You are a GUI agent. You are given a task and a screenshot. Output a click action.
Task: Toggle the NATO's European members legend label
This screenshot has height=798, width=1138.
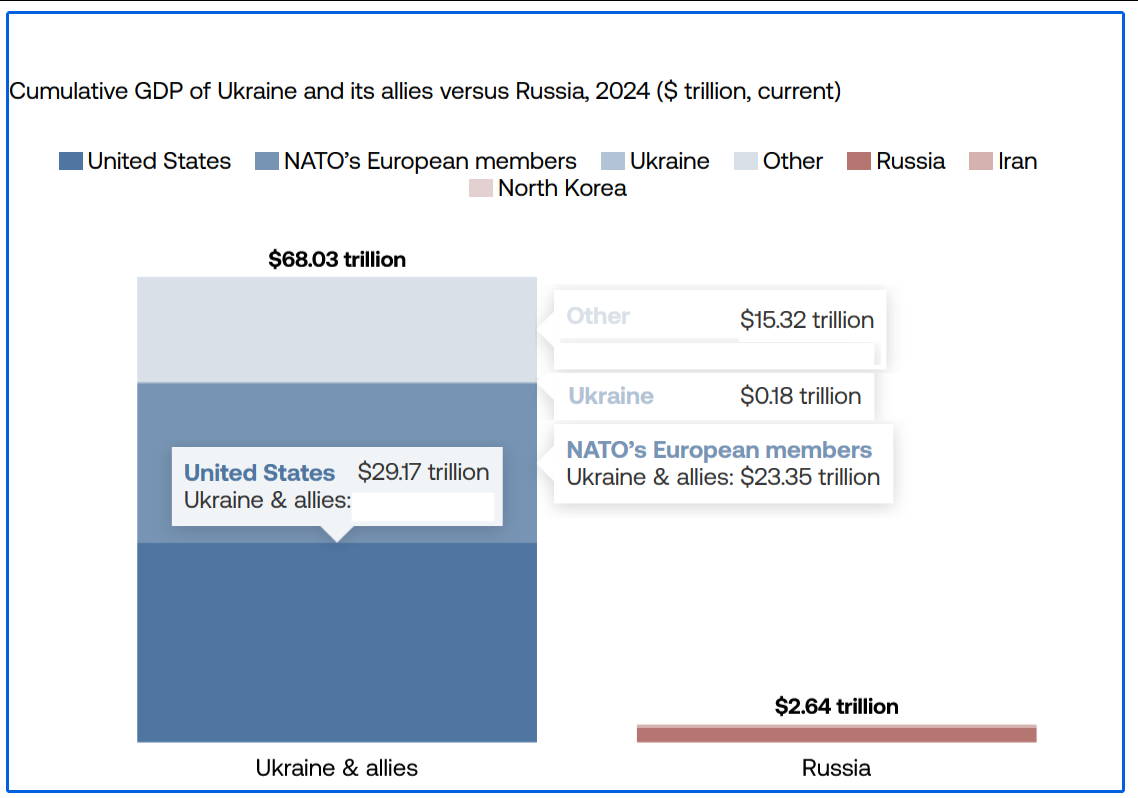click(x=430, y=161)
